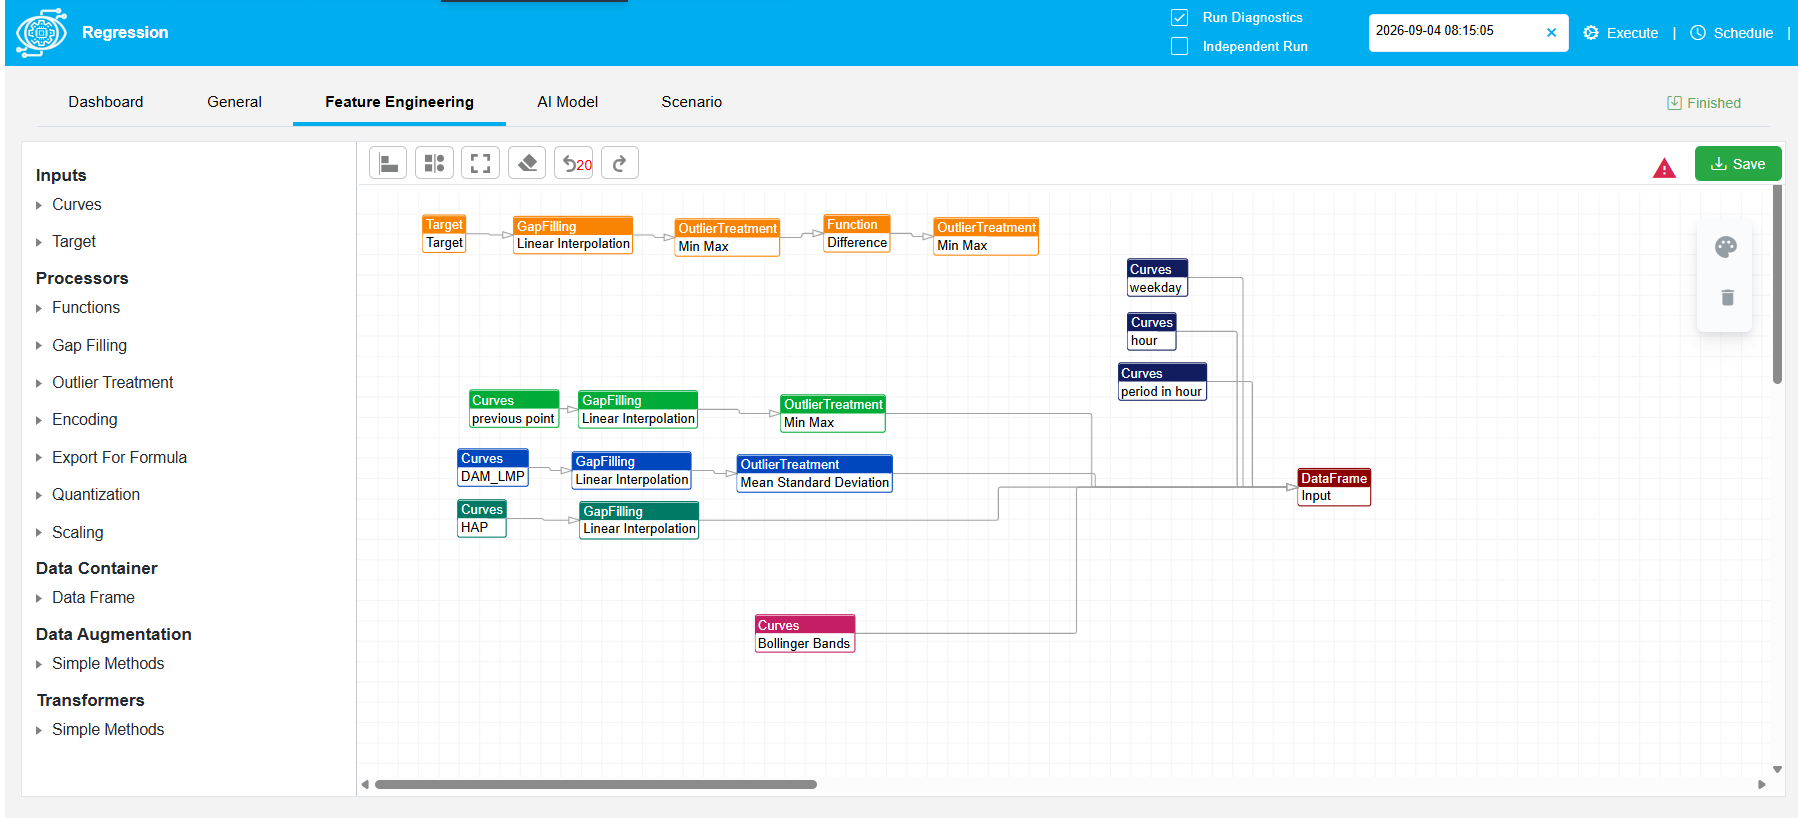Select the DataFrame Input node
1798x818 pixels.
[1334, 487]
